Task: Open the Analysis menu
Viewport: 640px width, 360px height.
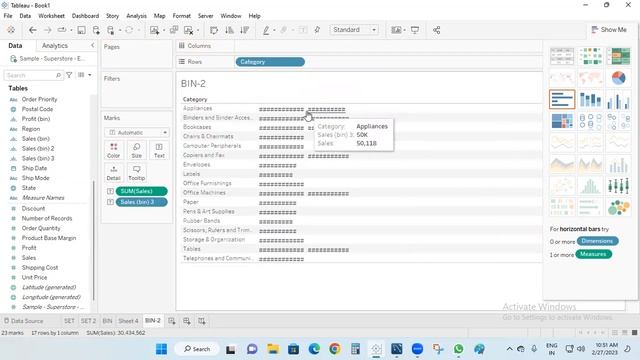Action: pos(136,16)
